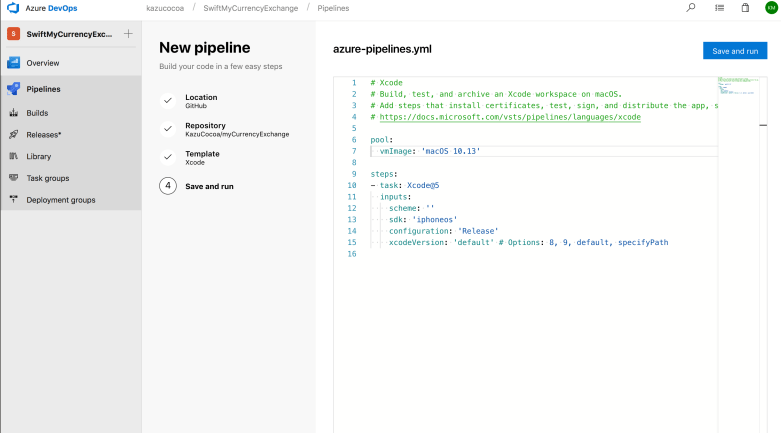Click the Save and run button
The height and width of the screenshot is (433, 781).
[x=735, y=51]
